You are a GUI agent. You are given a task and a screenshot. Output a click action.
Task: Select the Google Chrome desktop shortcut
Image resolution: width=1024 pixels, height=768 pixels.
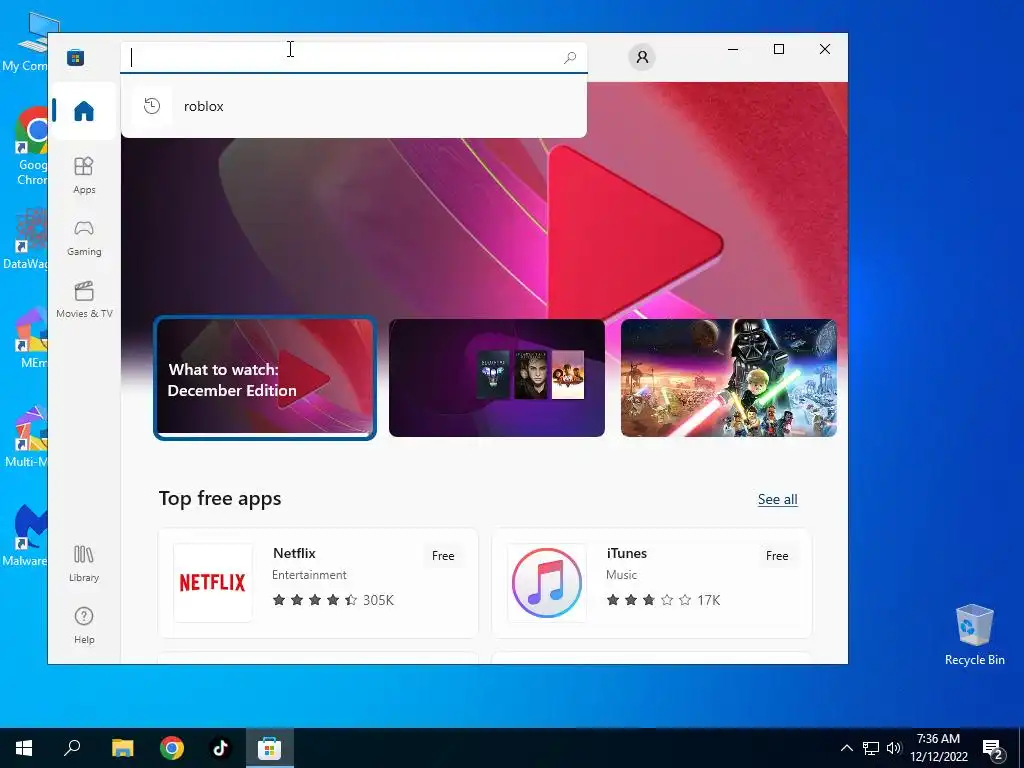point(31,146)
